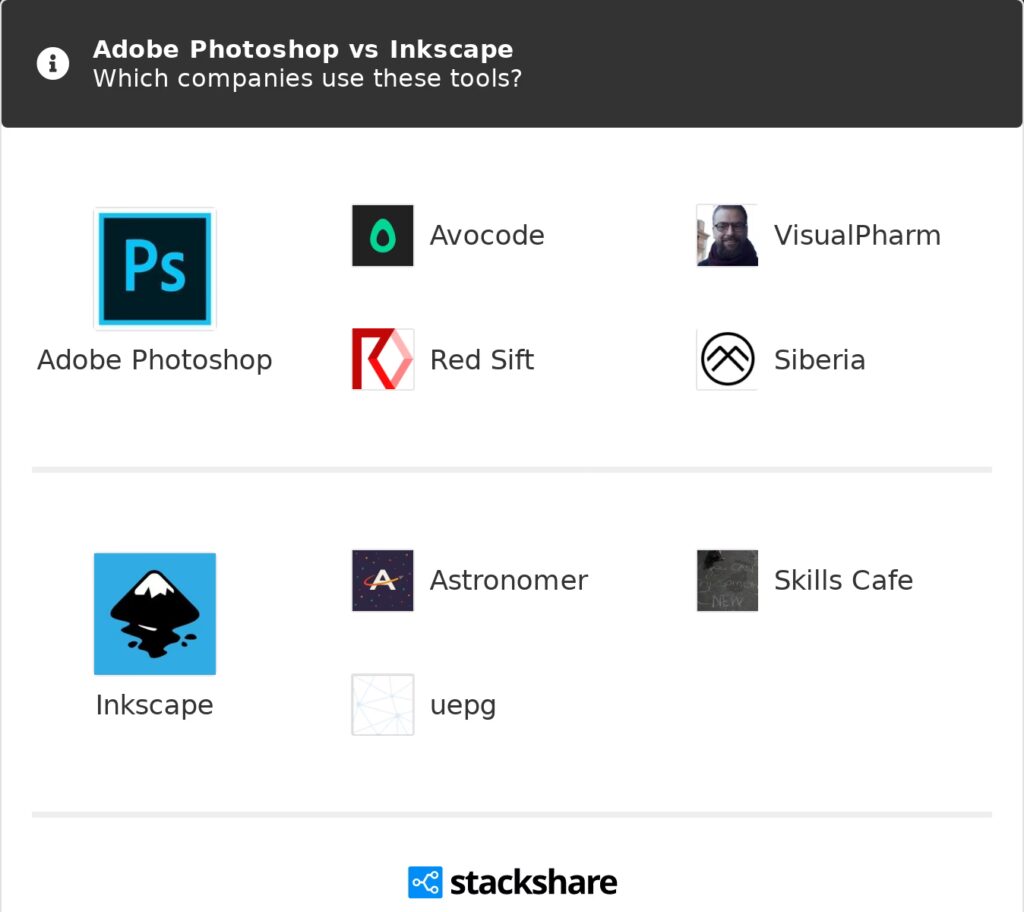Follow the VisualPharm company link
The image size is (1024, 912).
click(857, 236)
